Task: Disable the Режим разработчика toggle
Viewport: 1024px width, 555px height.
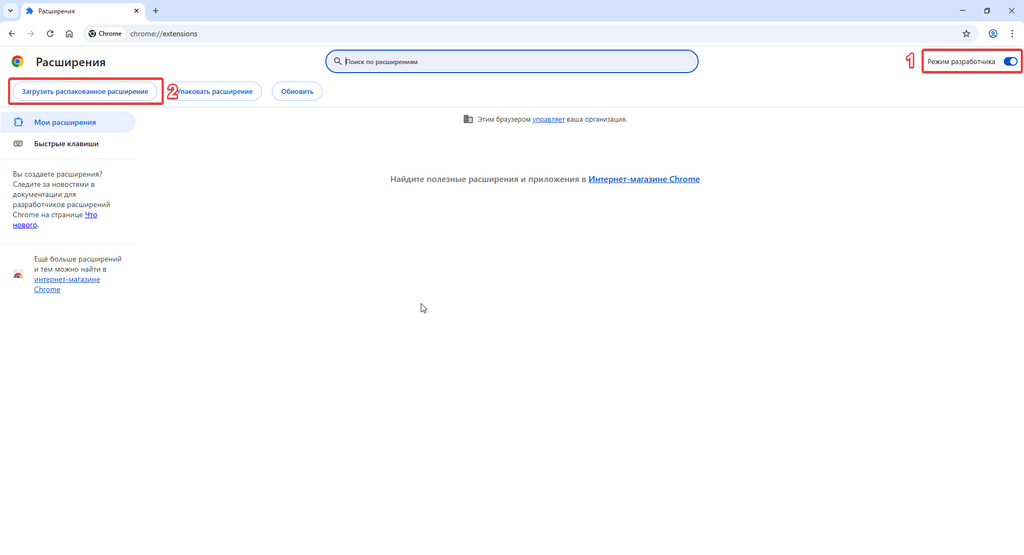Action: 1010,62
